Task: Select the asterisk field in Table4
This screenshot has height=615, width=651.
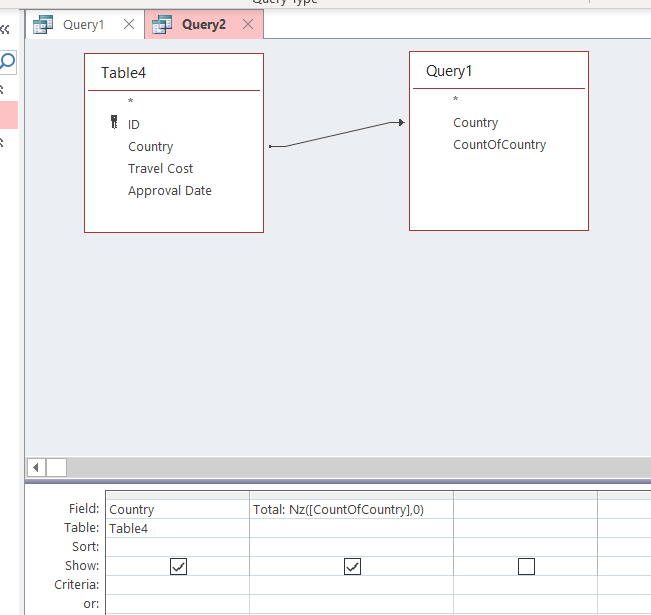Action: [x=130, y=101]
